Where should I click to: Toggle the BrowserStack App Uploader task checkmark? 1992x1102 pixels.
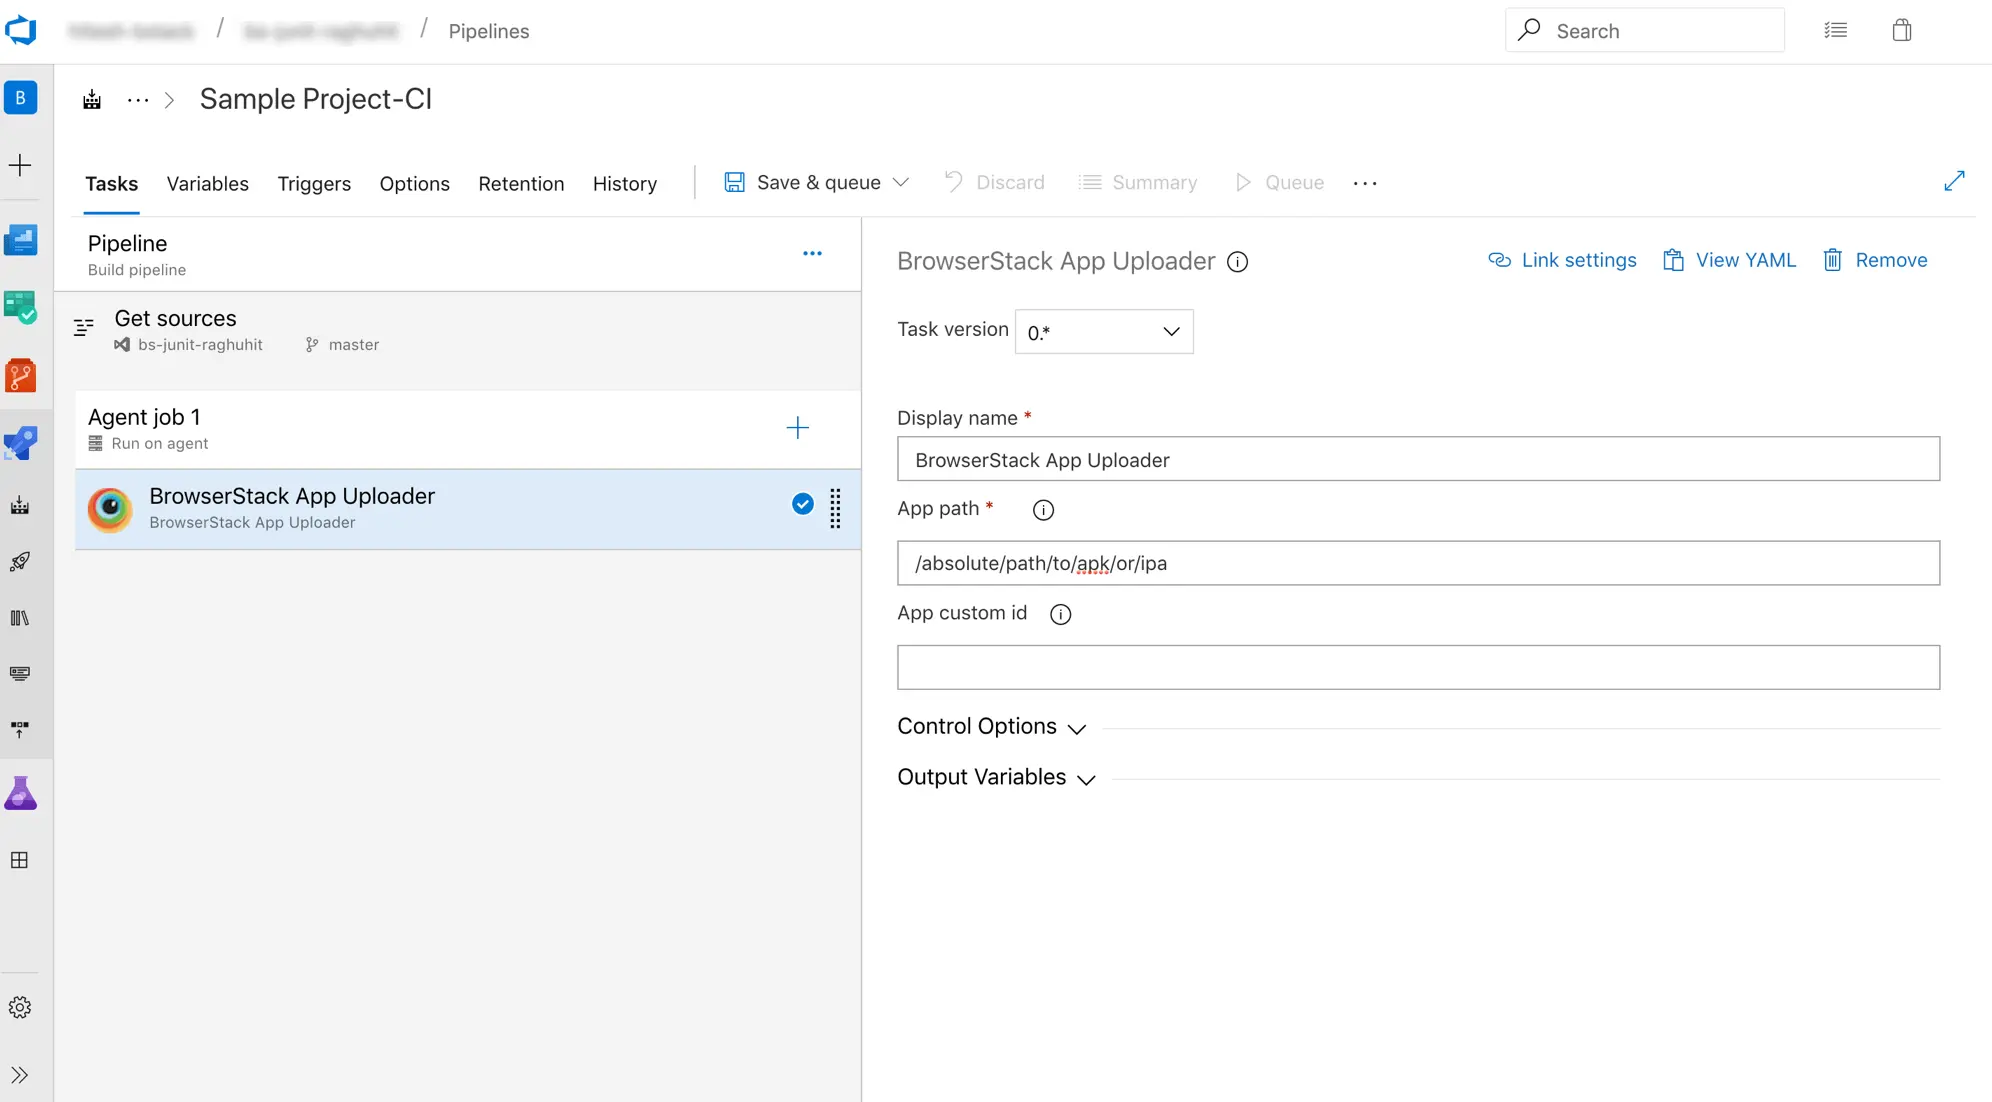[x=802, y=504]
